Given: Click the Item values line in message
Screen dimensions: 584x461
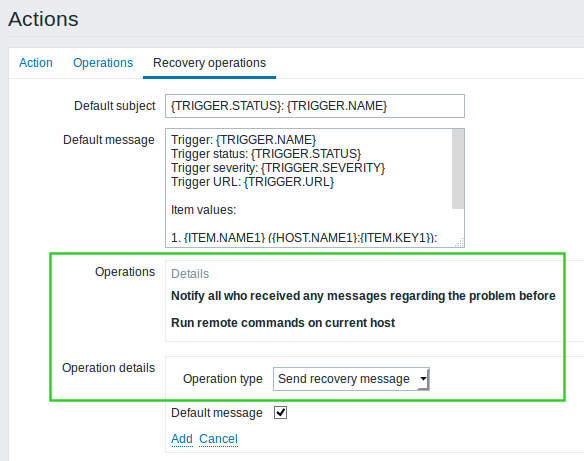Looking at the screenshot, I should [x=203, y=210].
